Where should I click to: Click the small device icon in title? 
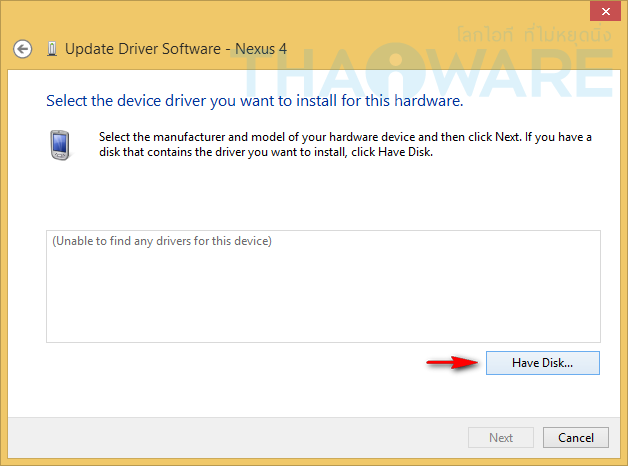[x=51, y=48]
